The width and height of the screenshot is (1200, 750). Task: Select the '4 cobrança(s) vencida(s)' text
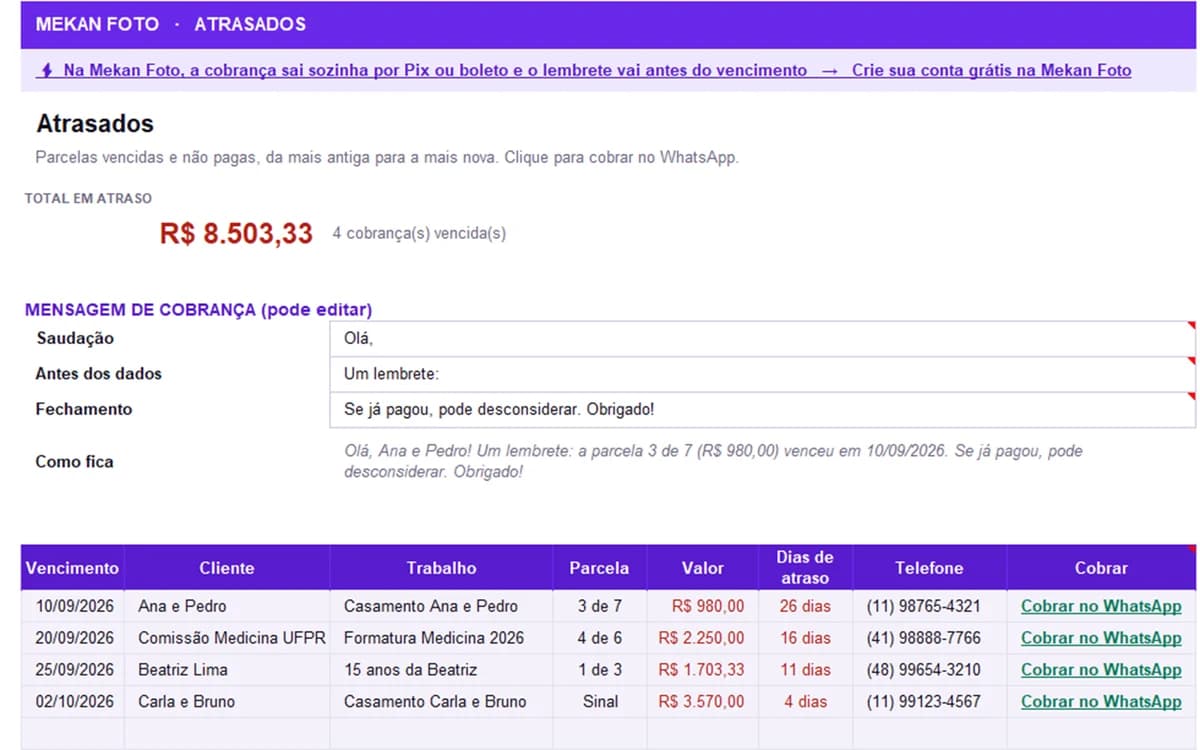click(419, 233)
